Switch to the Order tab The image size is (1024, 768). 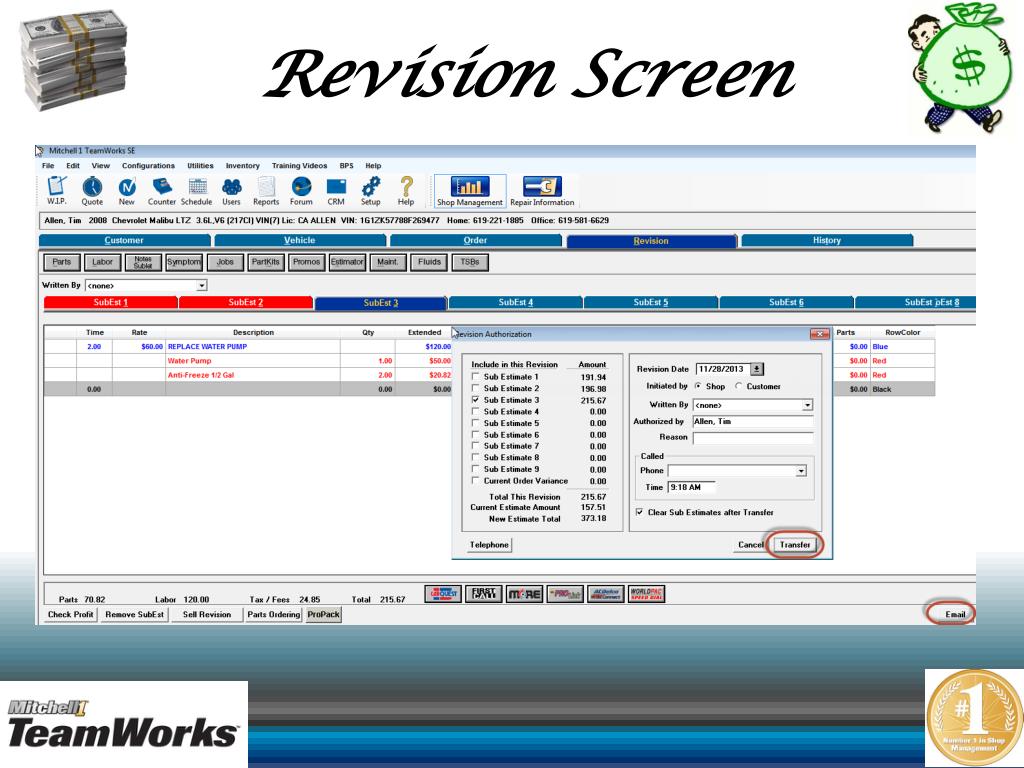(475, 240)
